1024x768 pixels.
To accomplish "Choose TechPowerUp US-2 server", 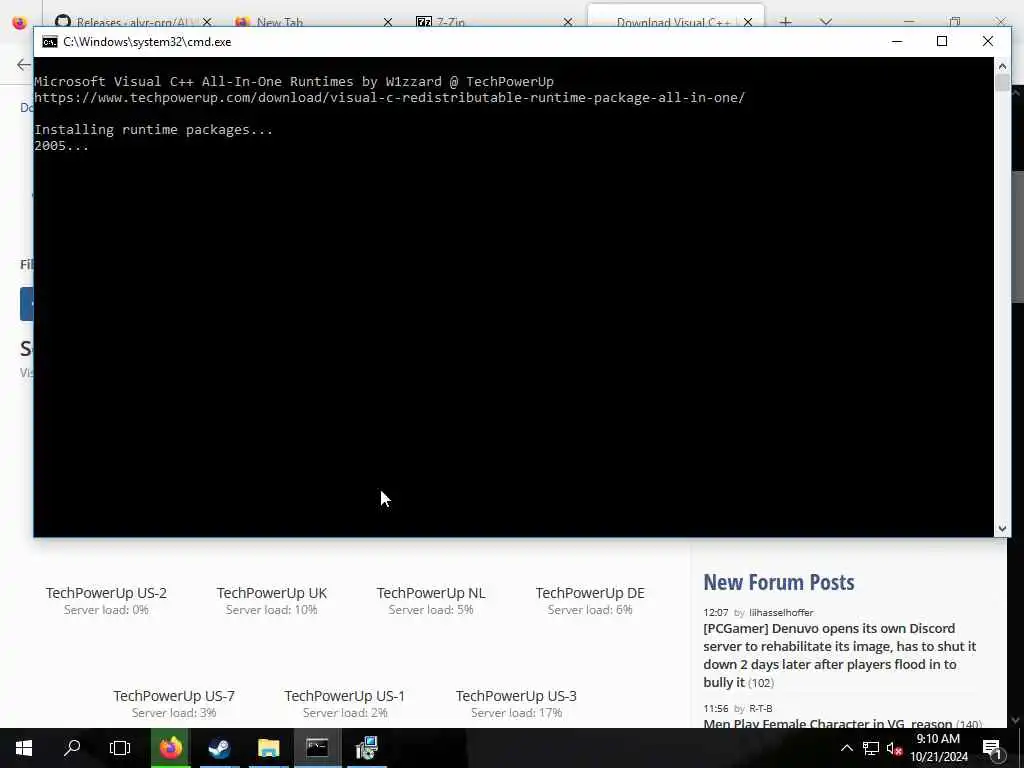I will pos(106,593).
